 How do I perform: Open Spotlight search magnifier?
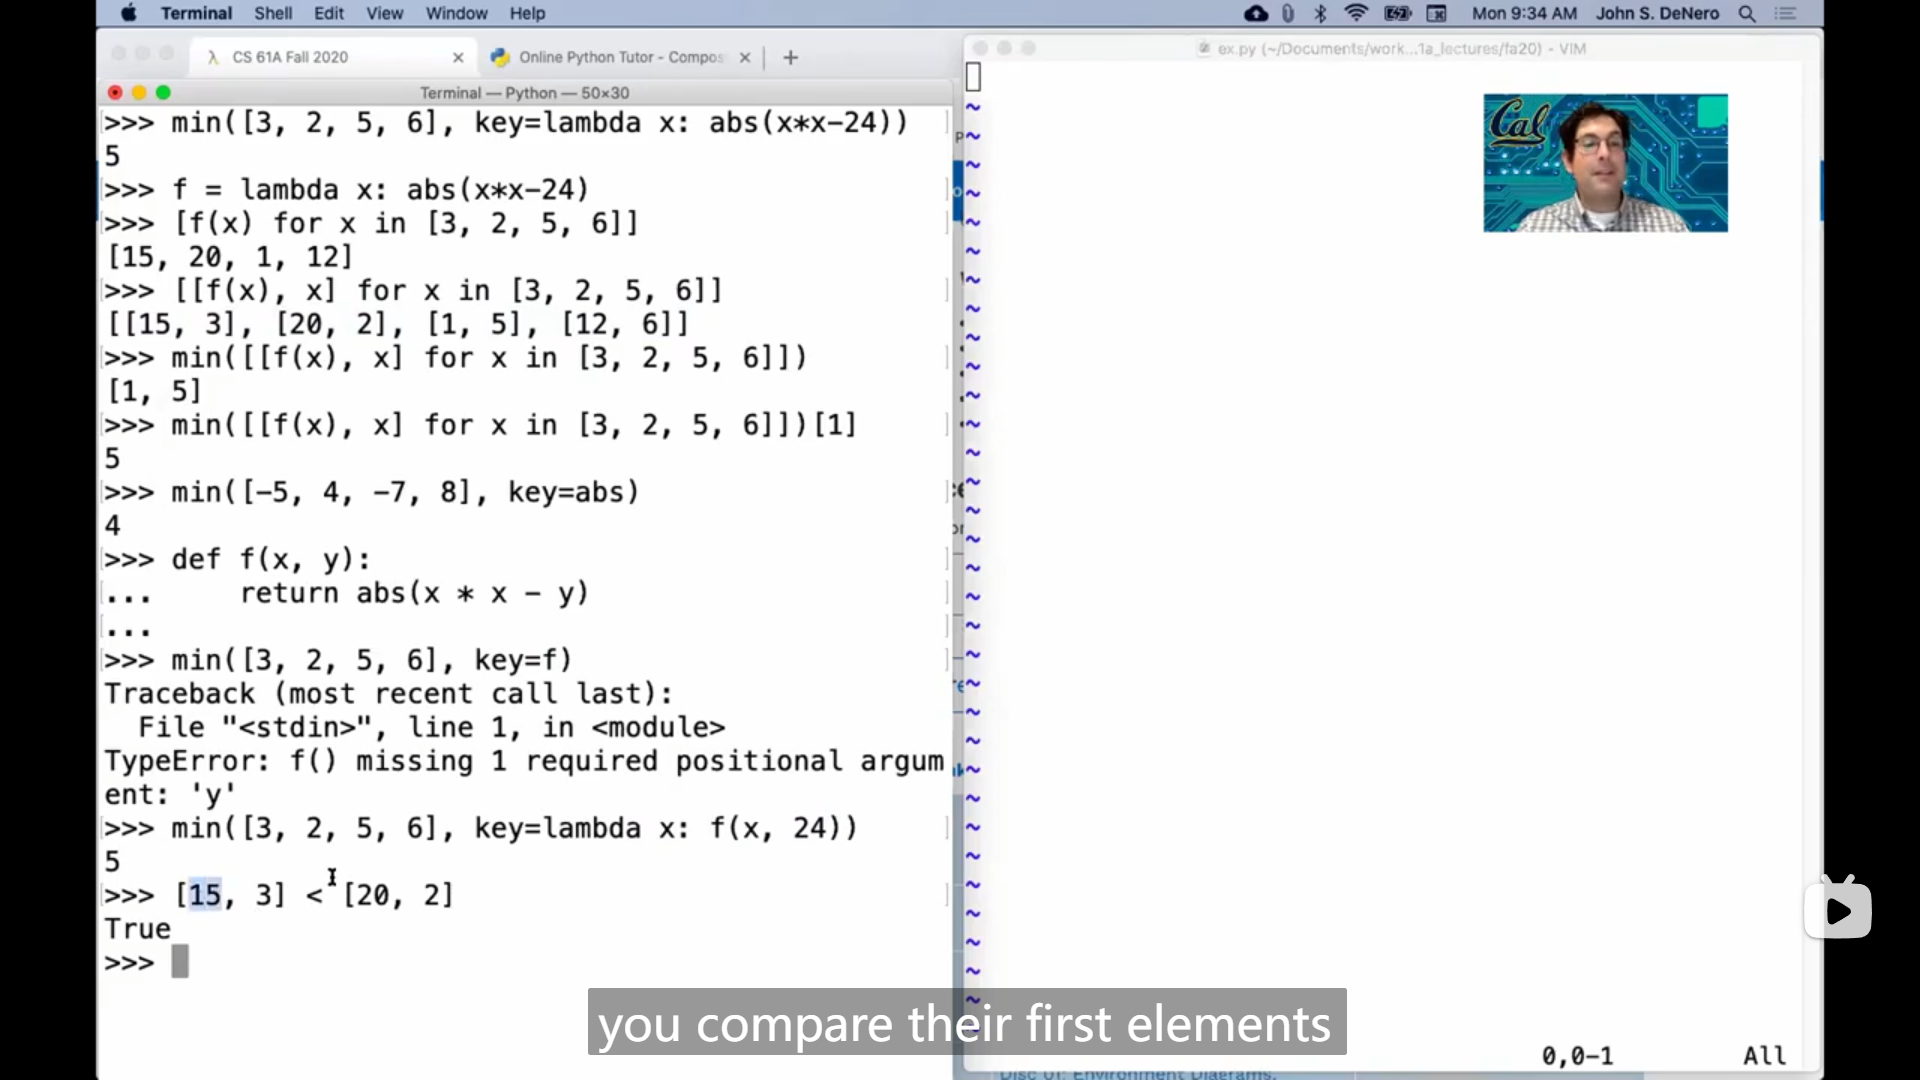coord(1747,13)
